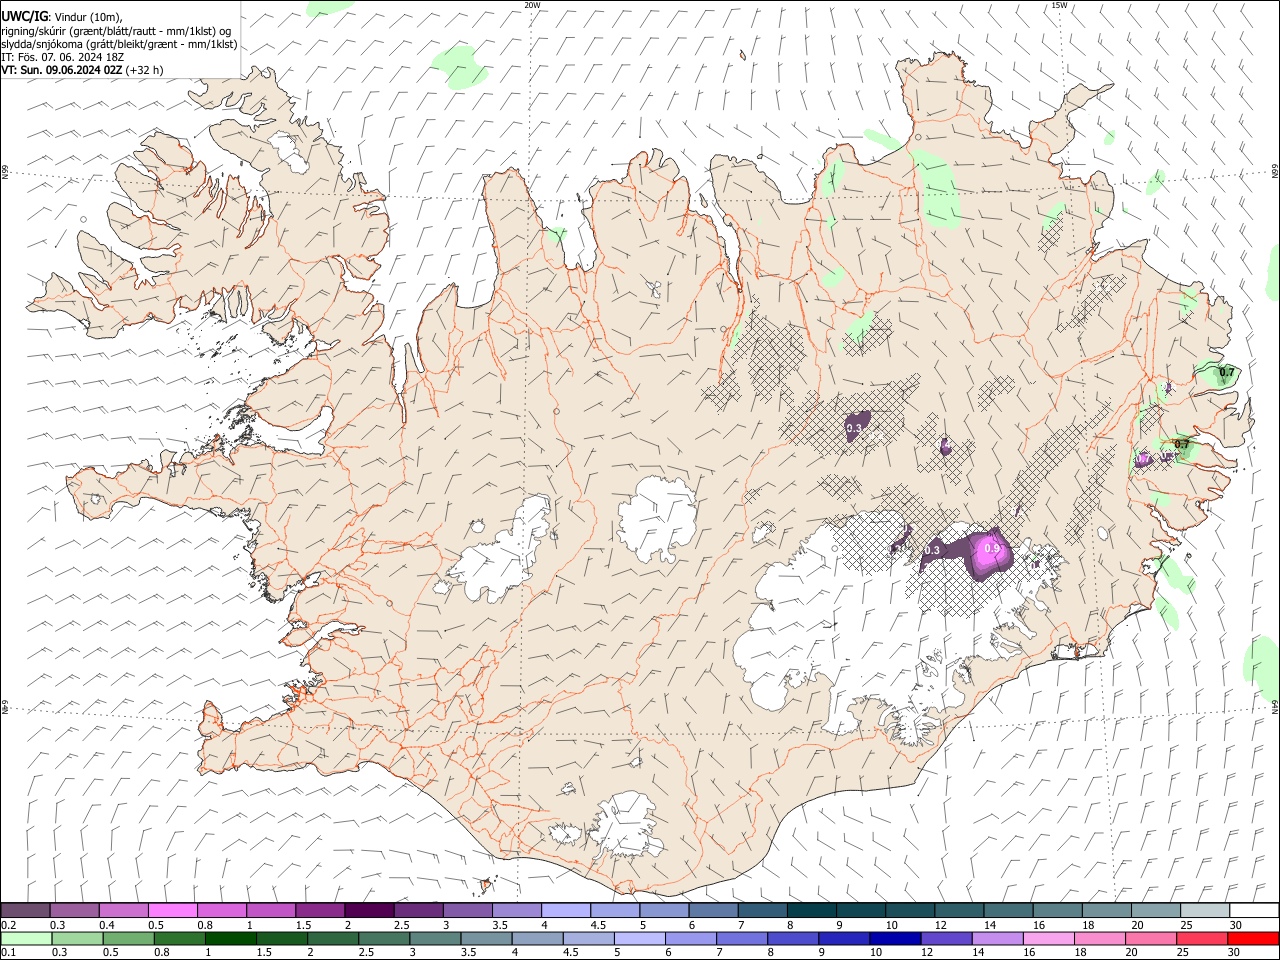Click the '30' label on the rain scale
This screenshot has height=960, width=1280.
[x=1233, y=953]
